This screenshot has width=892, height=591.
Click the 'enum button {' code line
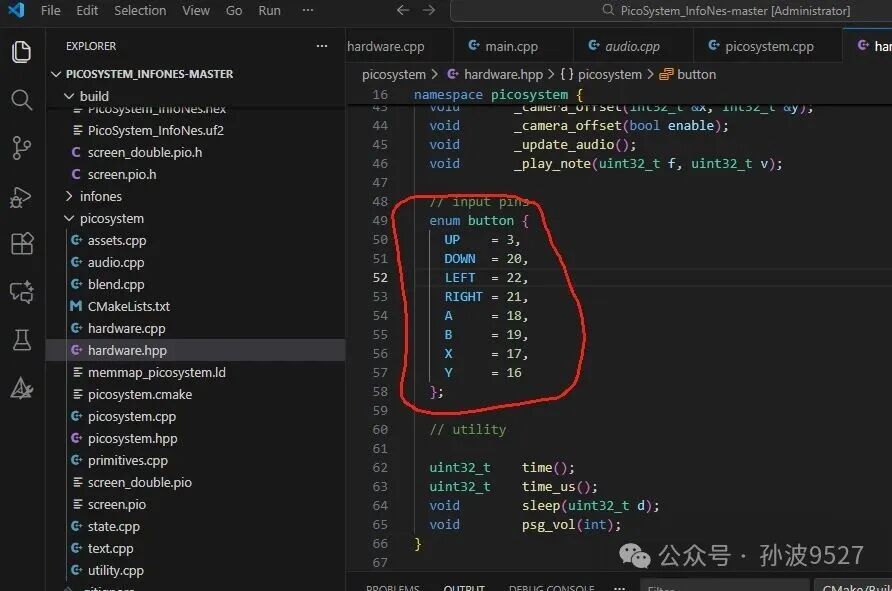pos(479,221)
